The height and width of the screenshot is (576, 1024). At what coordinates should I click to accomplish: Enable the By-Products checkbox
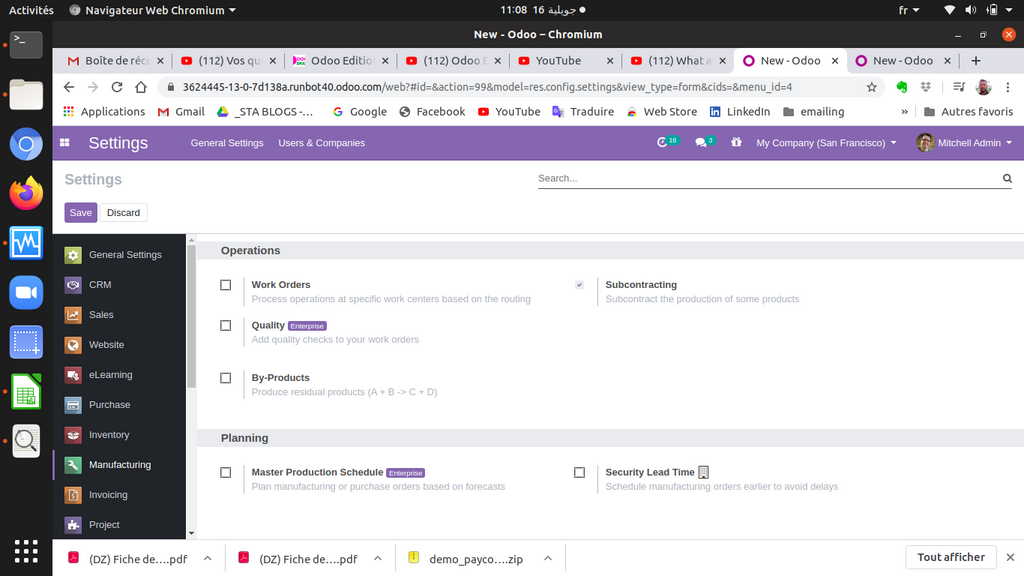[x=226, y=378]
